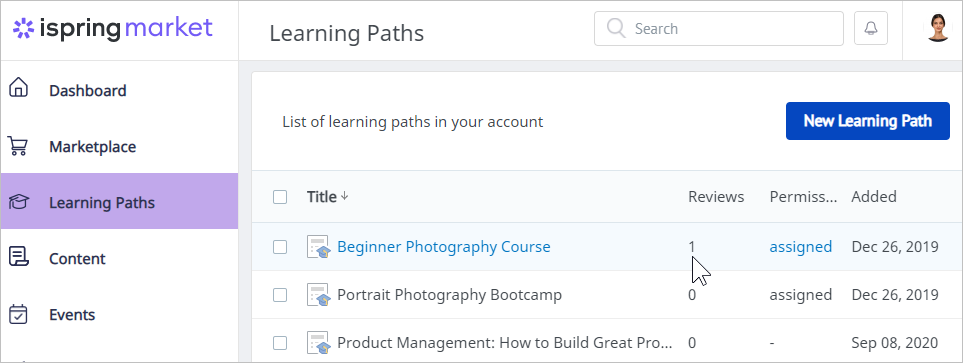Click review count 0 for Portrait Photography

click(692, 295)
